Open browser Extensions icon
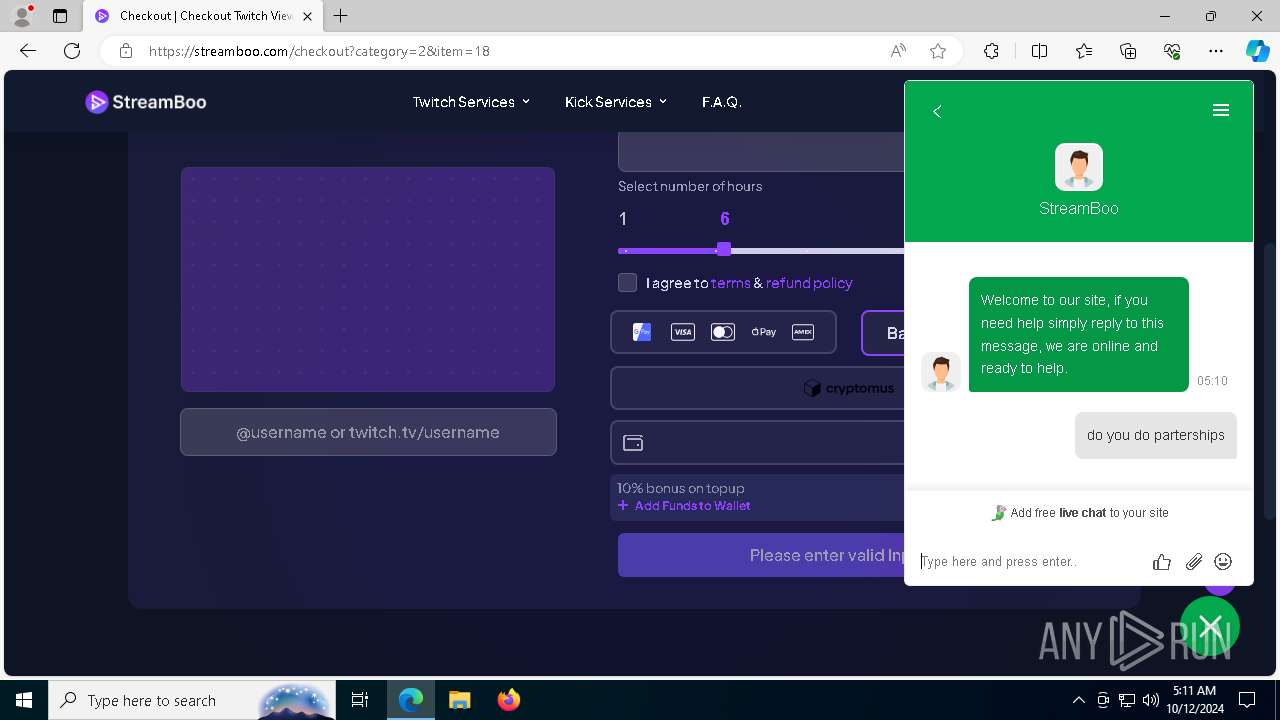This screenshot has width=1280, height=720. tap(991, 51)
